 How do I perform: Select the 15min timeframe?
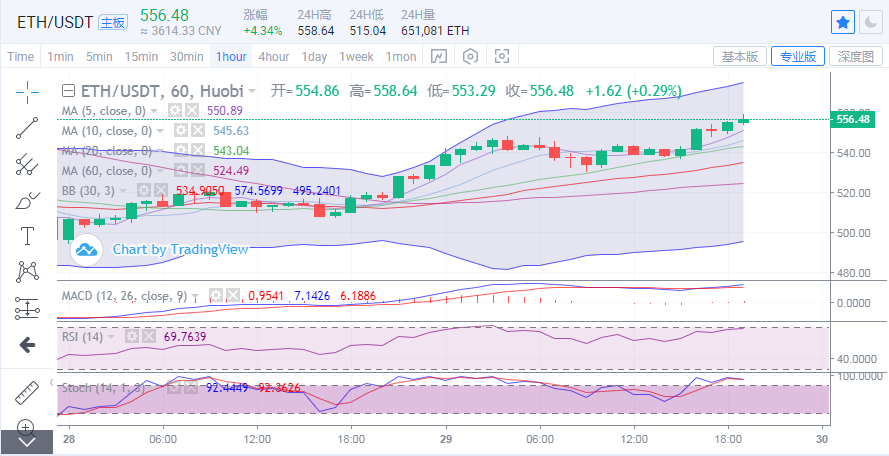pyautogui.click(x=141, y=57)
